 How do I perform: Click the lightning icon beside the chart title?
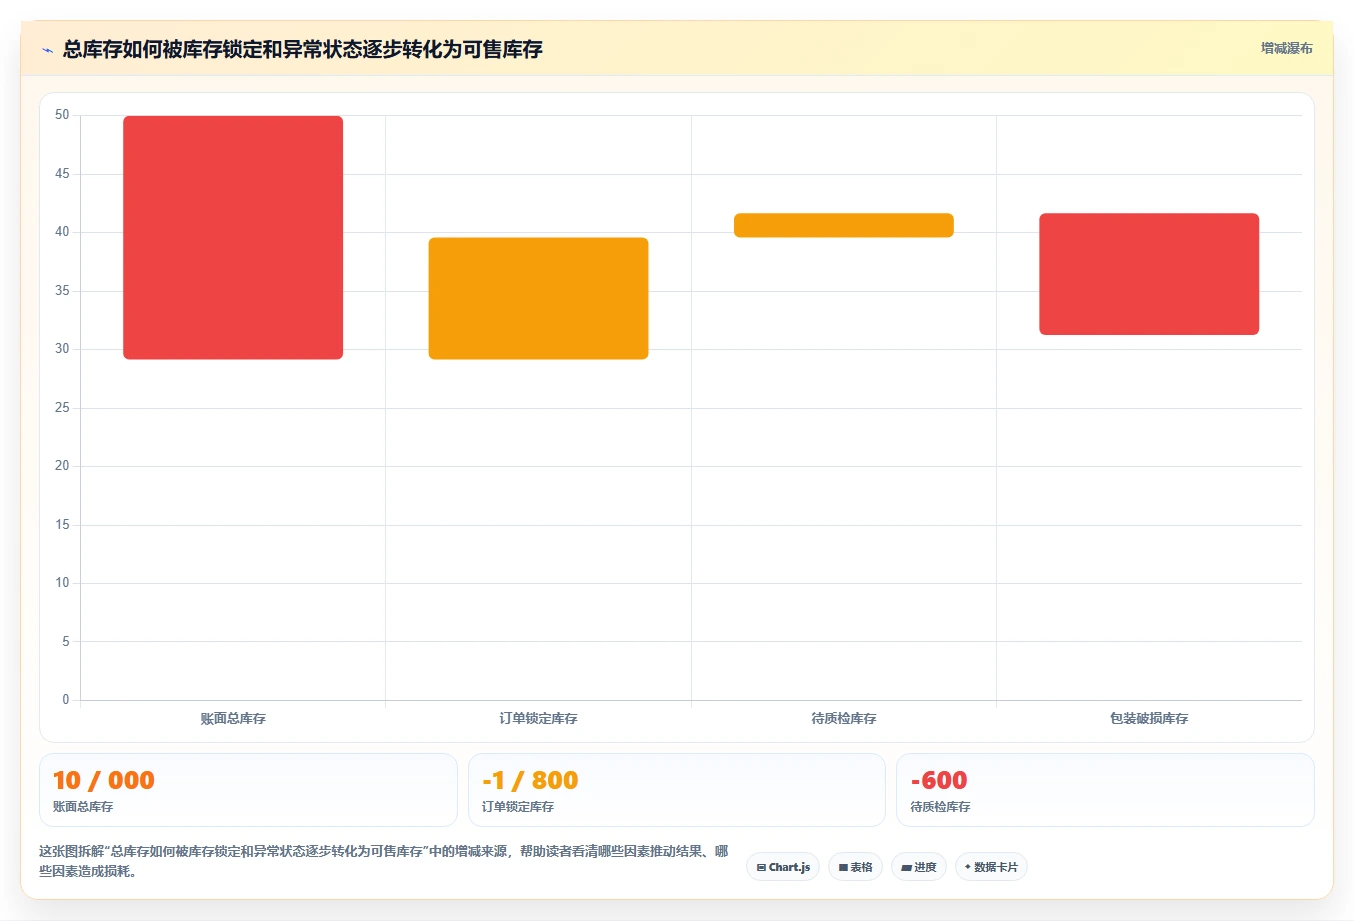click(47, 50)
